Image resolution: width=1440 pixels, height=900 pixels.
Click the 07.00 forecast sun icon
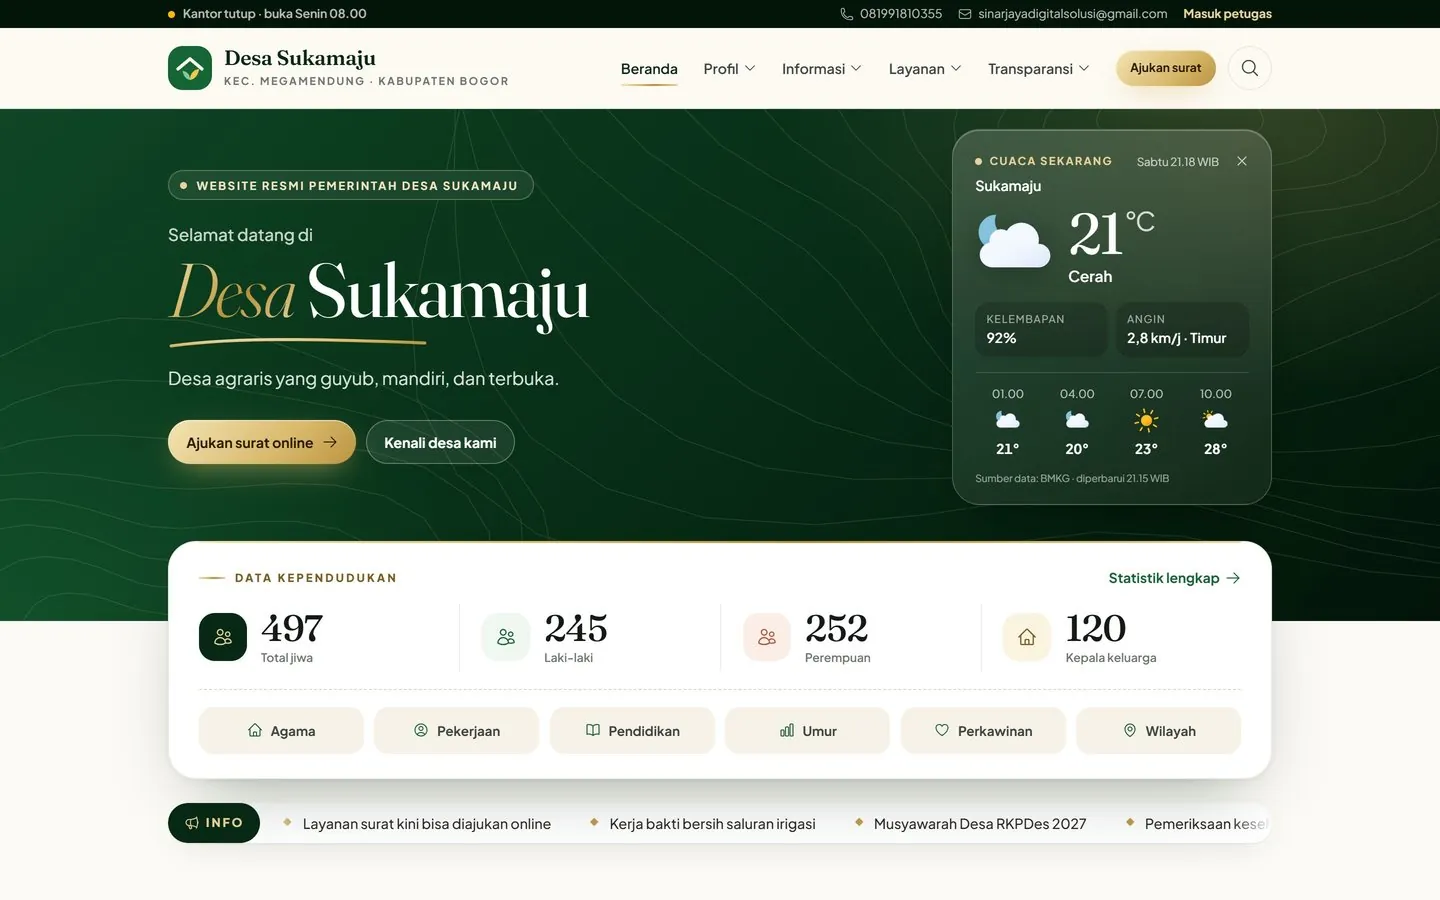pos(1146,420)
